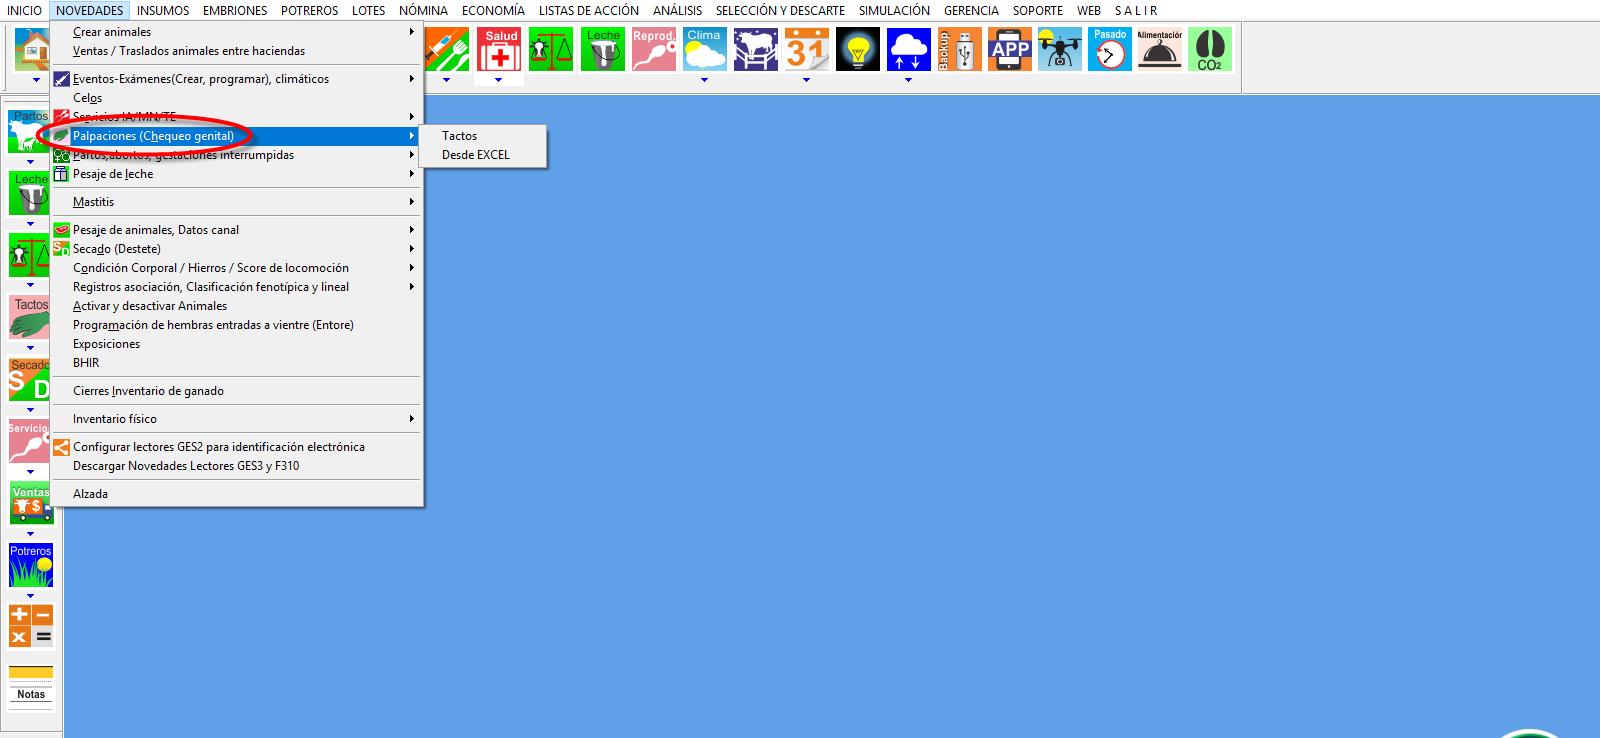Screen dimensions: 1600x738
Task: Open the Reprod reproduction icon
Action: pos(653,49)
